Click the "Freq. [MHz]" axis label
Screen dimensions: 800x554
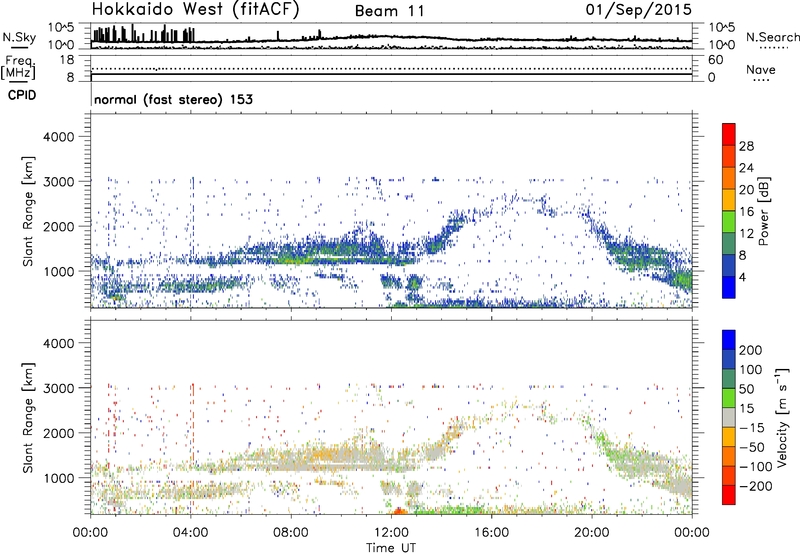click(18, 68)
